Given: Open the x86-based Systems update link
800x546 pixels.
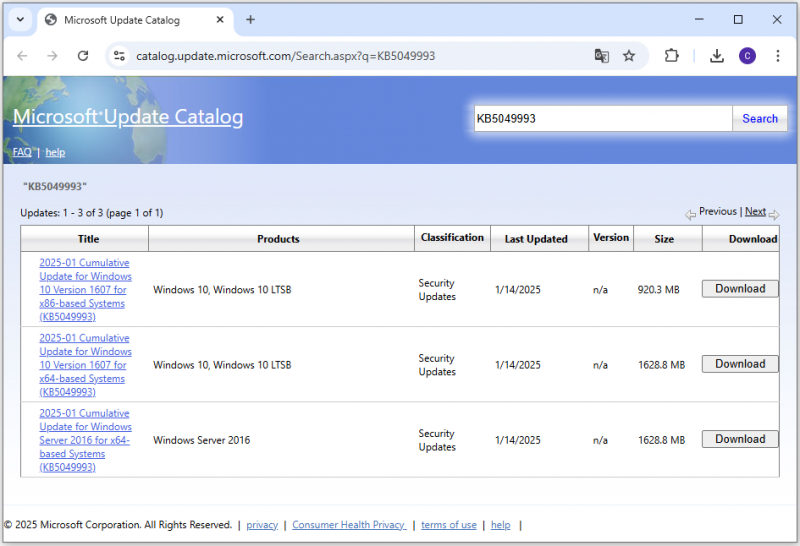Looking at the screenshot, I should (x=85, y=289).
